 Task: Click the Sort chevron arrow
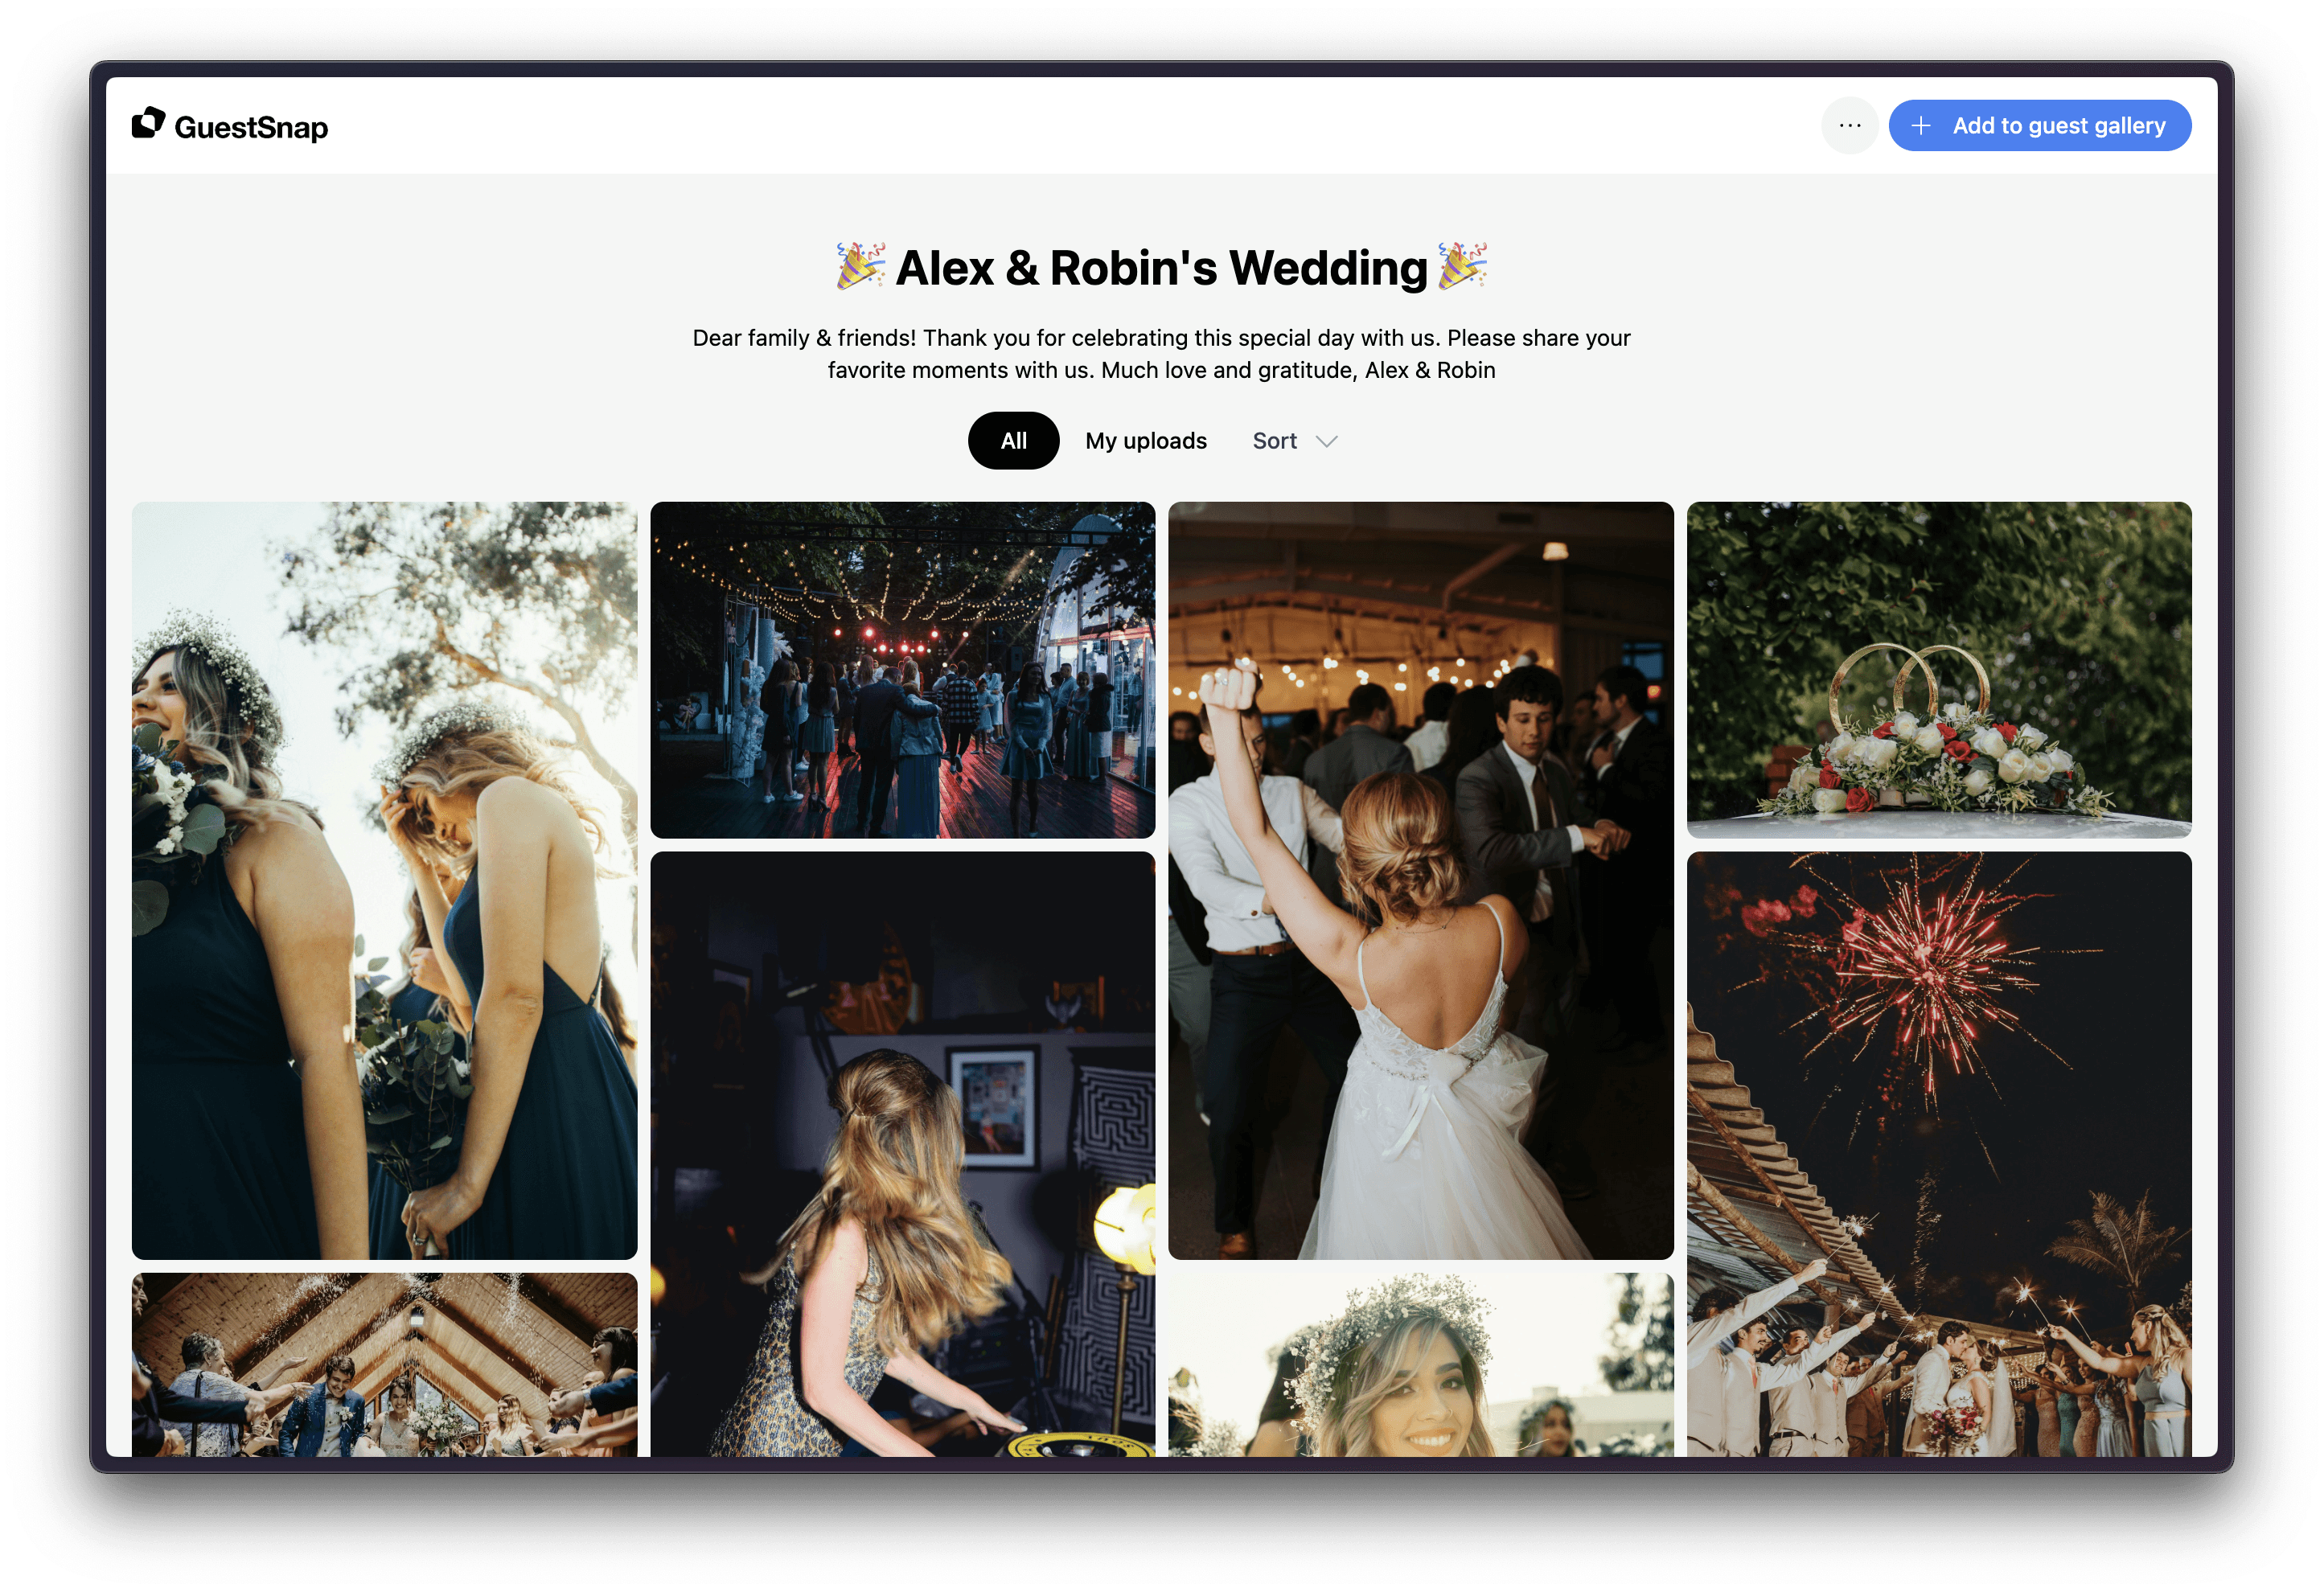click(x=1326, y=442)
